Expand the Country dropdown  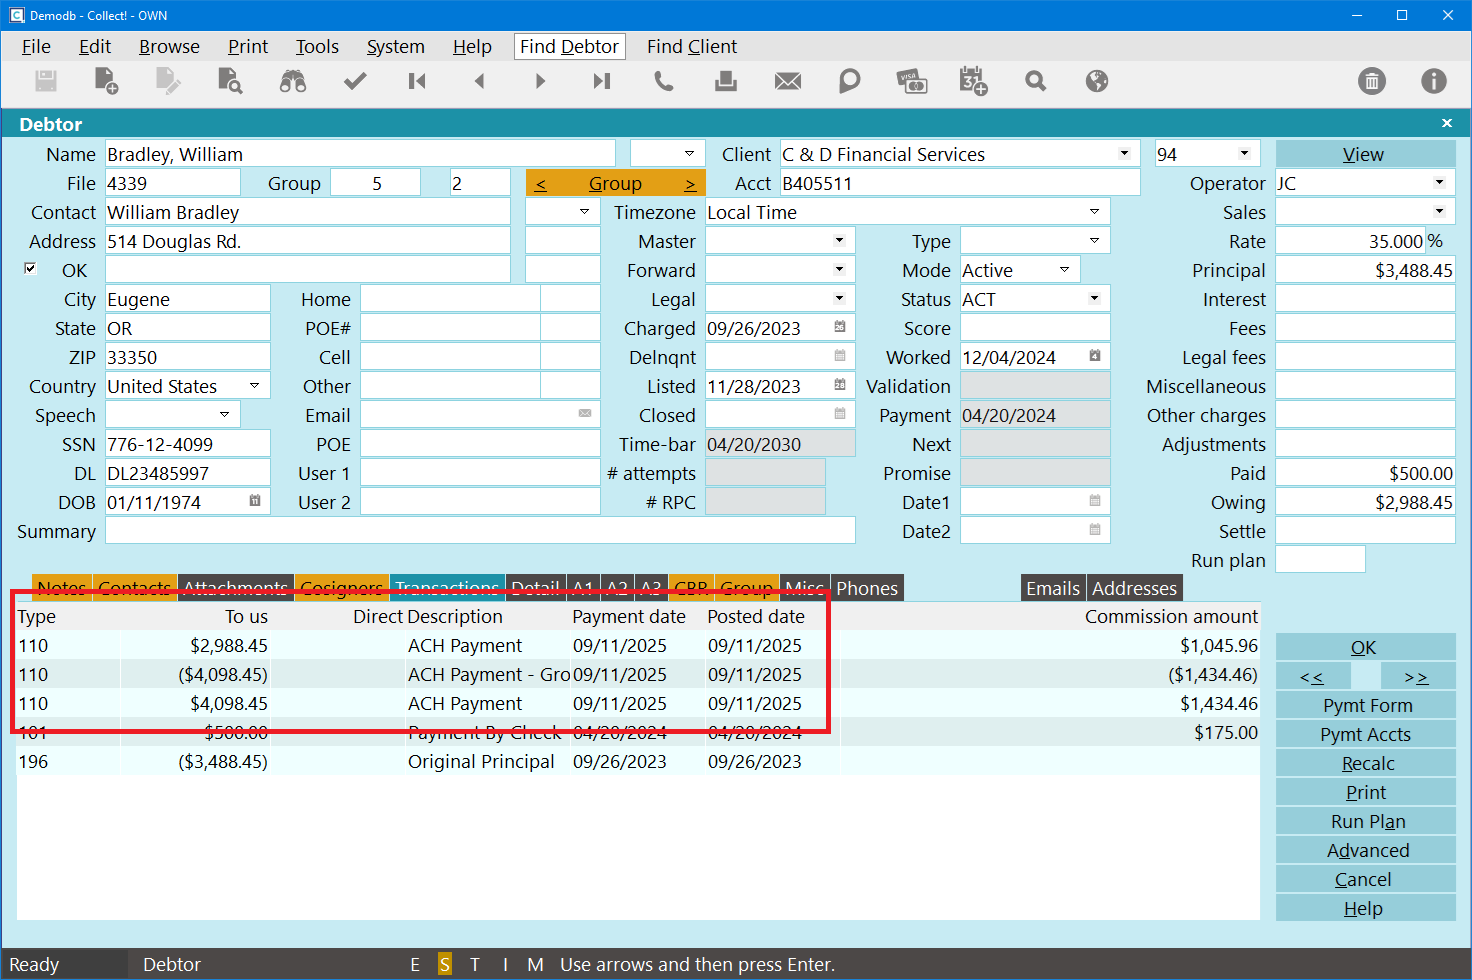(x=254, y=386)
